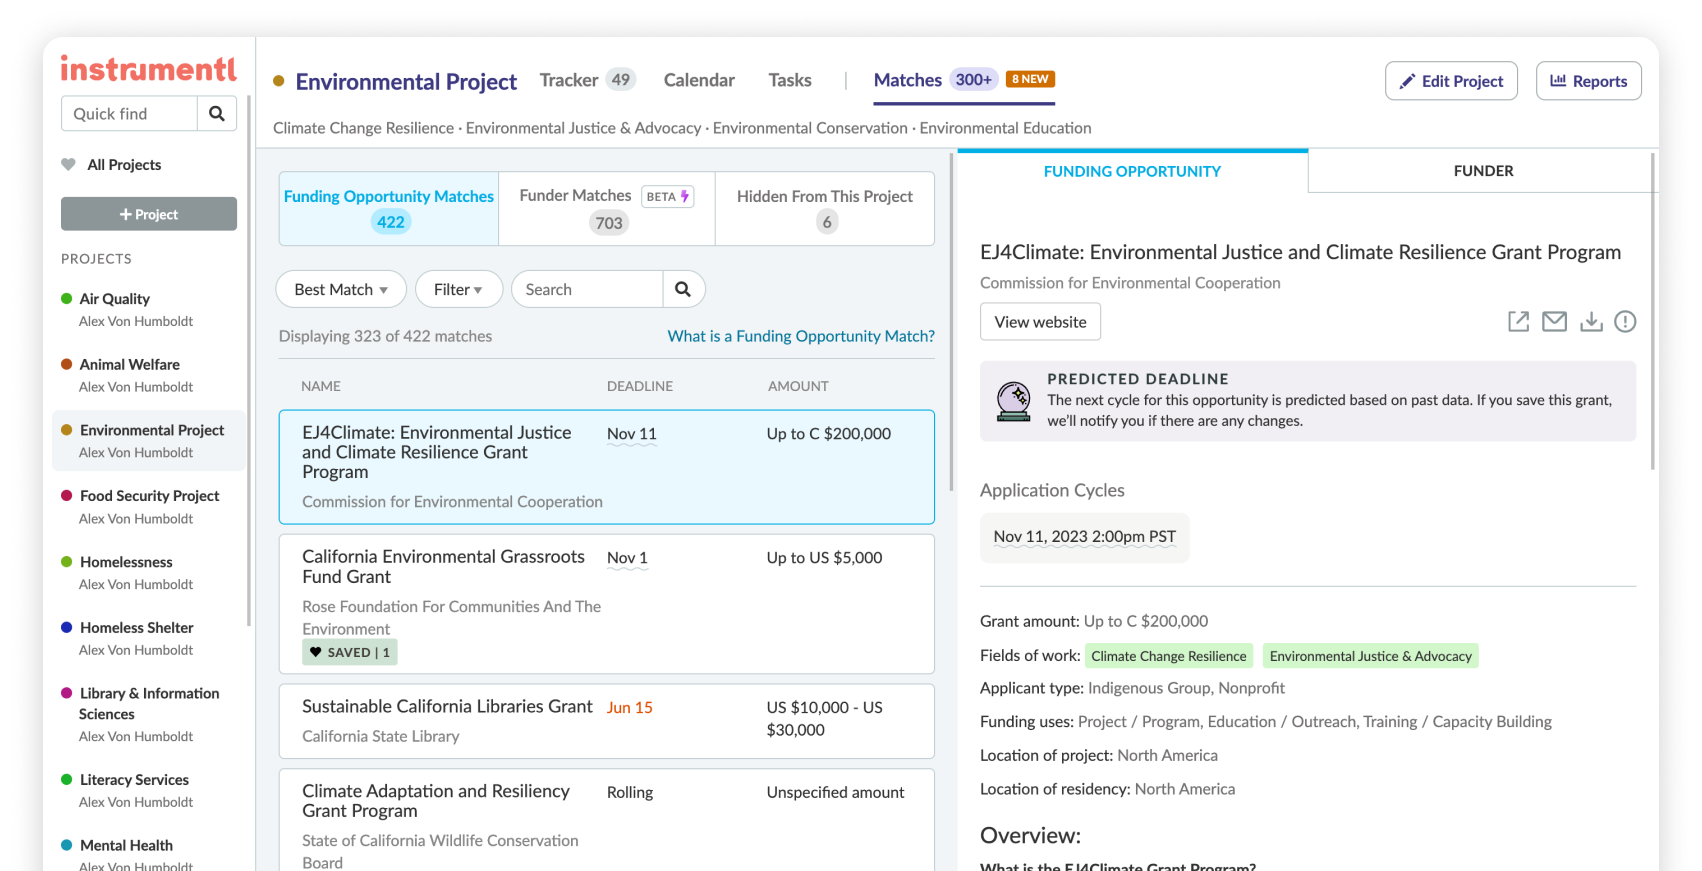Click the matches list scrollbar

coord(951,322)
